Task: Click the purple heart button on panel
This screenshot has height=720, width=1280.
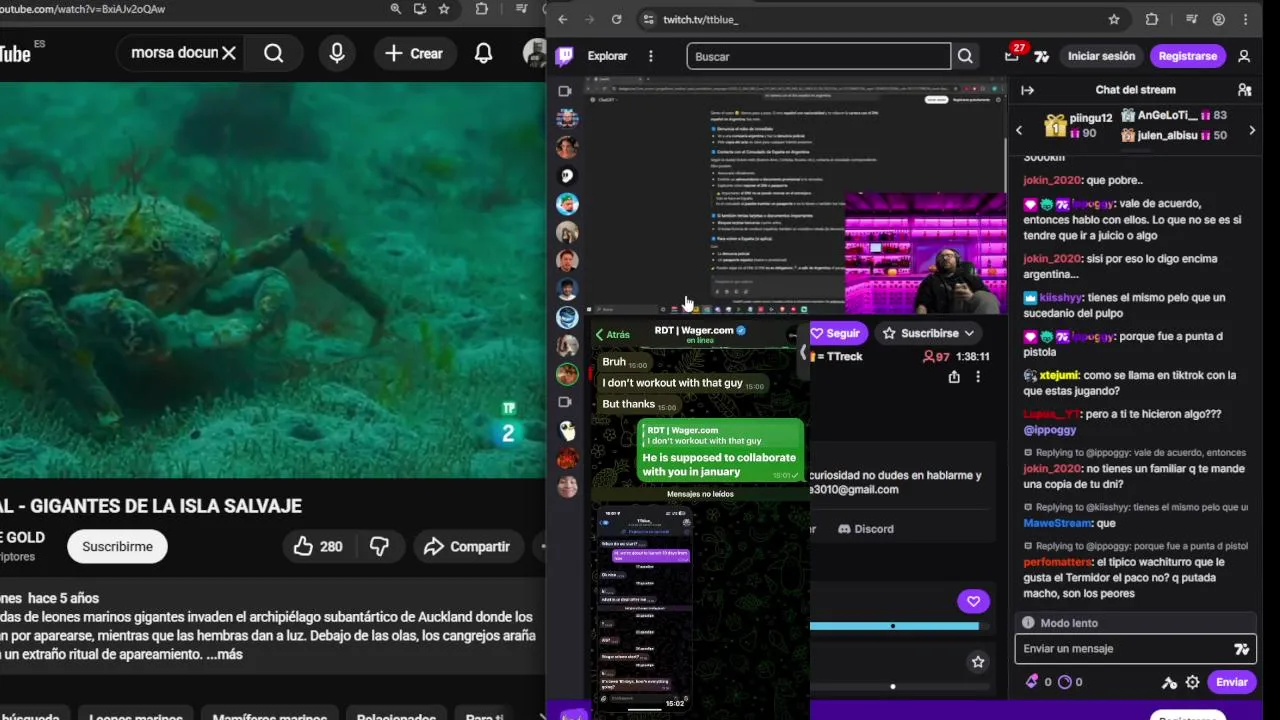Action: point(973,601)
